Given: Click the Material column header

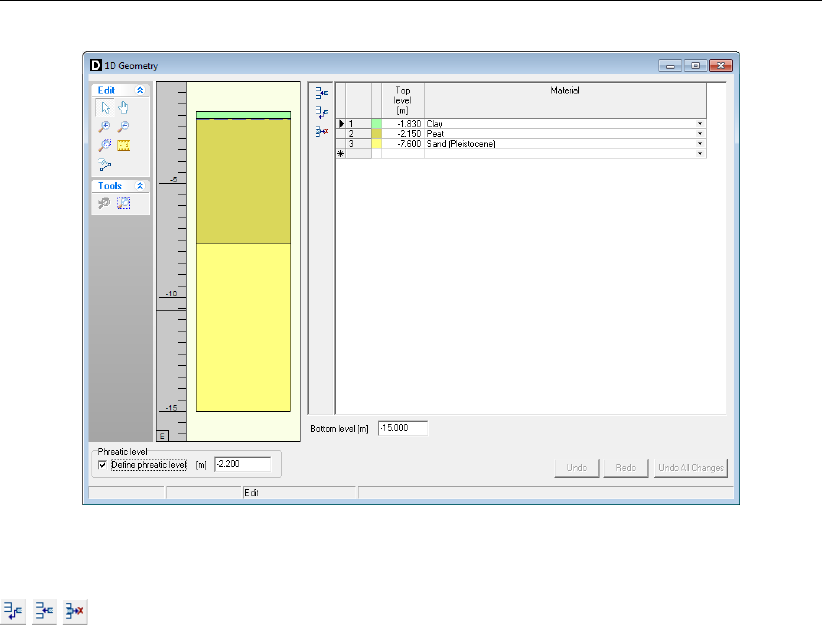Looking at the screenshot, I should tap(565, 101).
